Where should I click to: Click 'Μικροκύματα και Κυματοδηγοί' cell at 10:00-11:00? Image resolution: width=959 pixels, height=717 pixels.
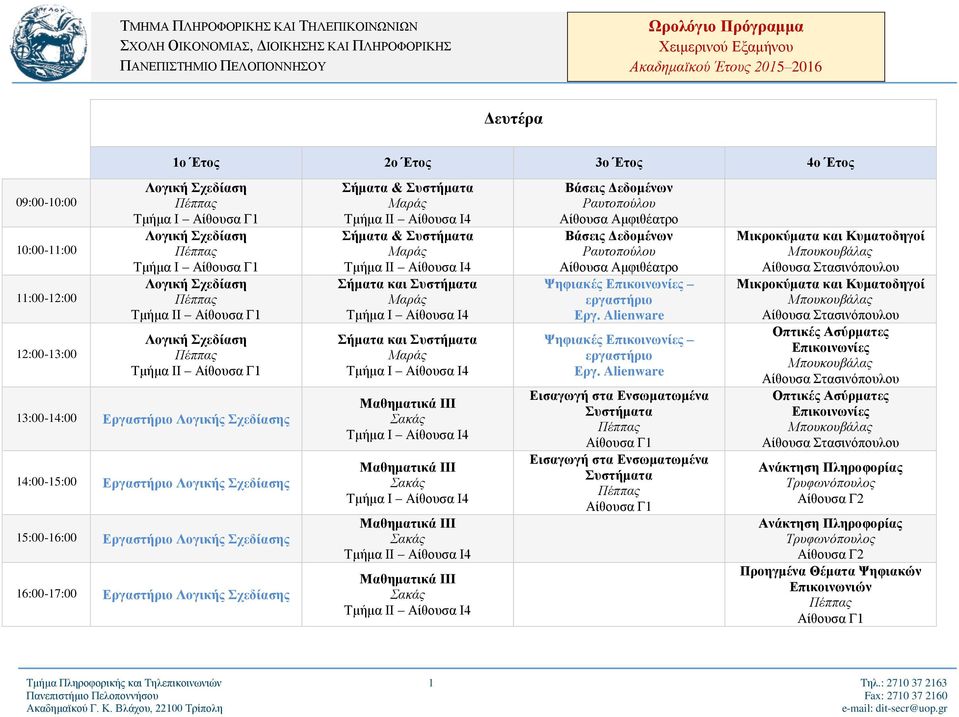click(831, 251)
